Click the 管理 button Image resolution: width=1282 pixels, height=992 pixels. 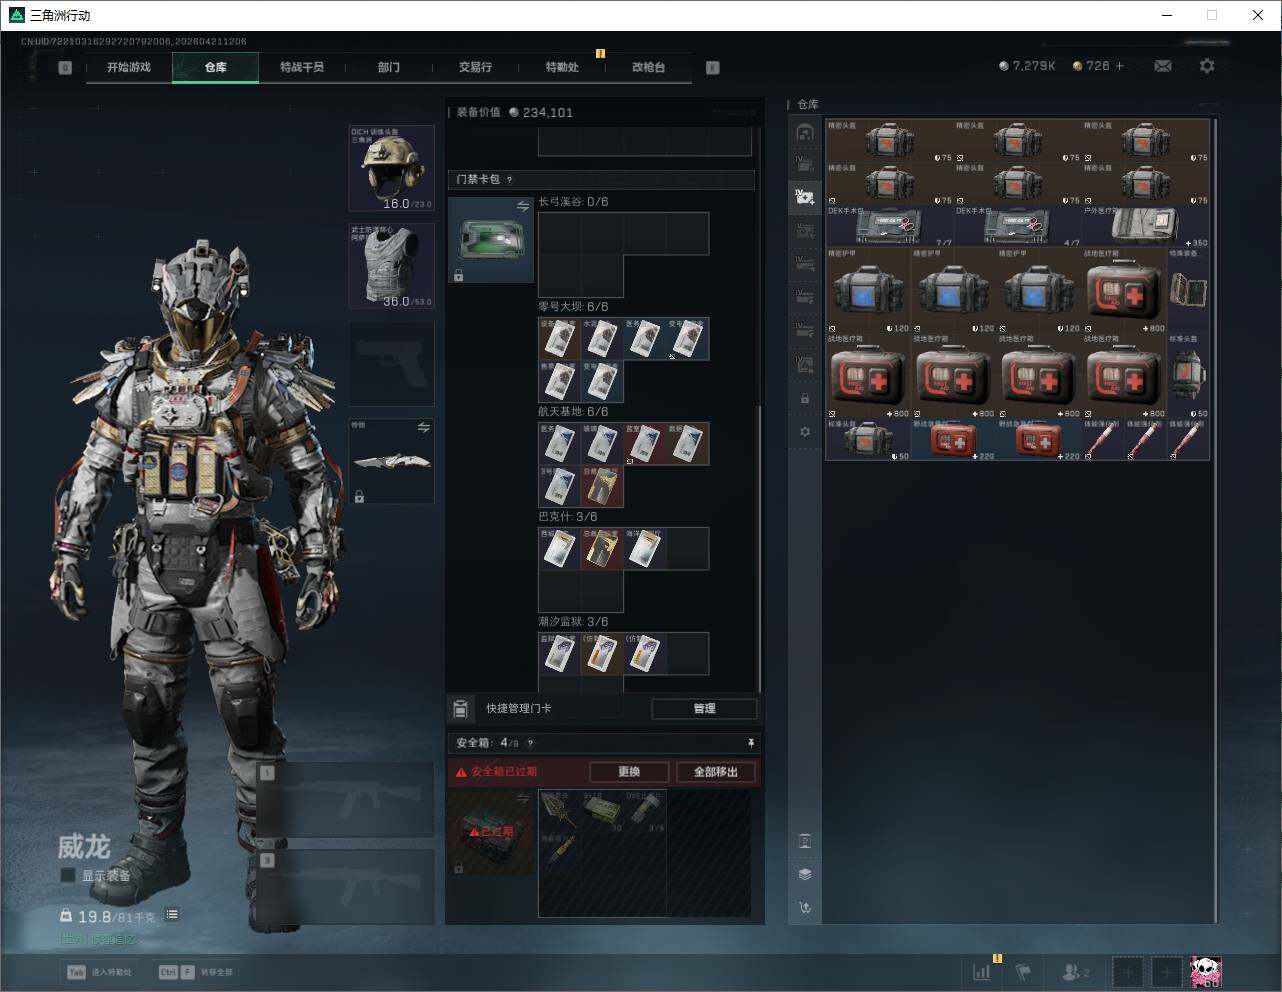(x=704, y=708)
